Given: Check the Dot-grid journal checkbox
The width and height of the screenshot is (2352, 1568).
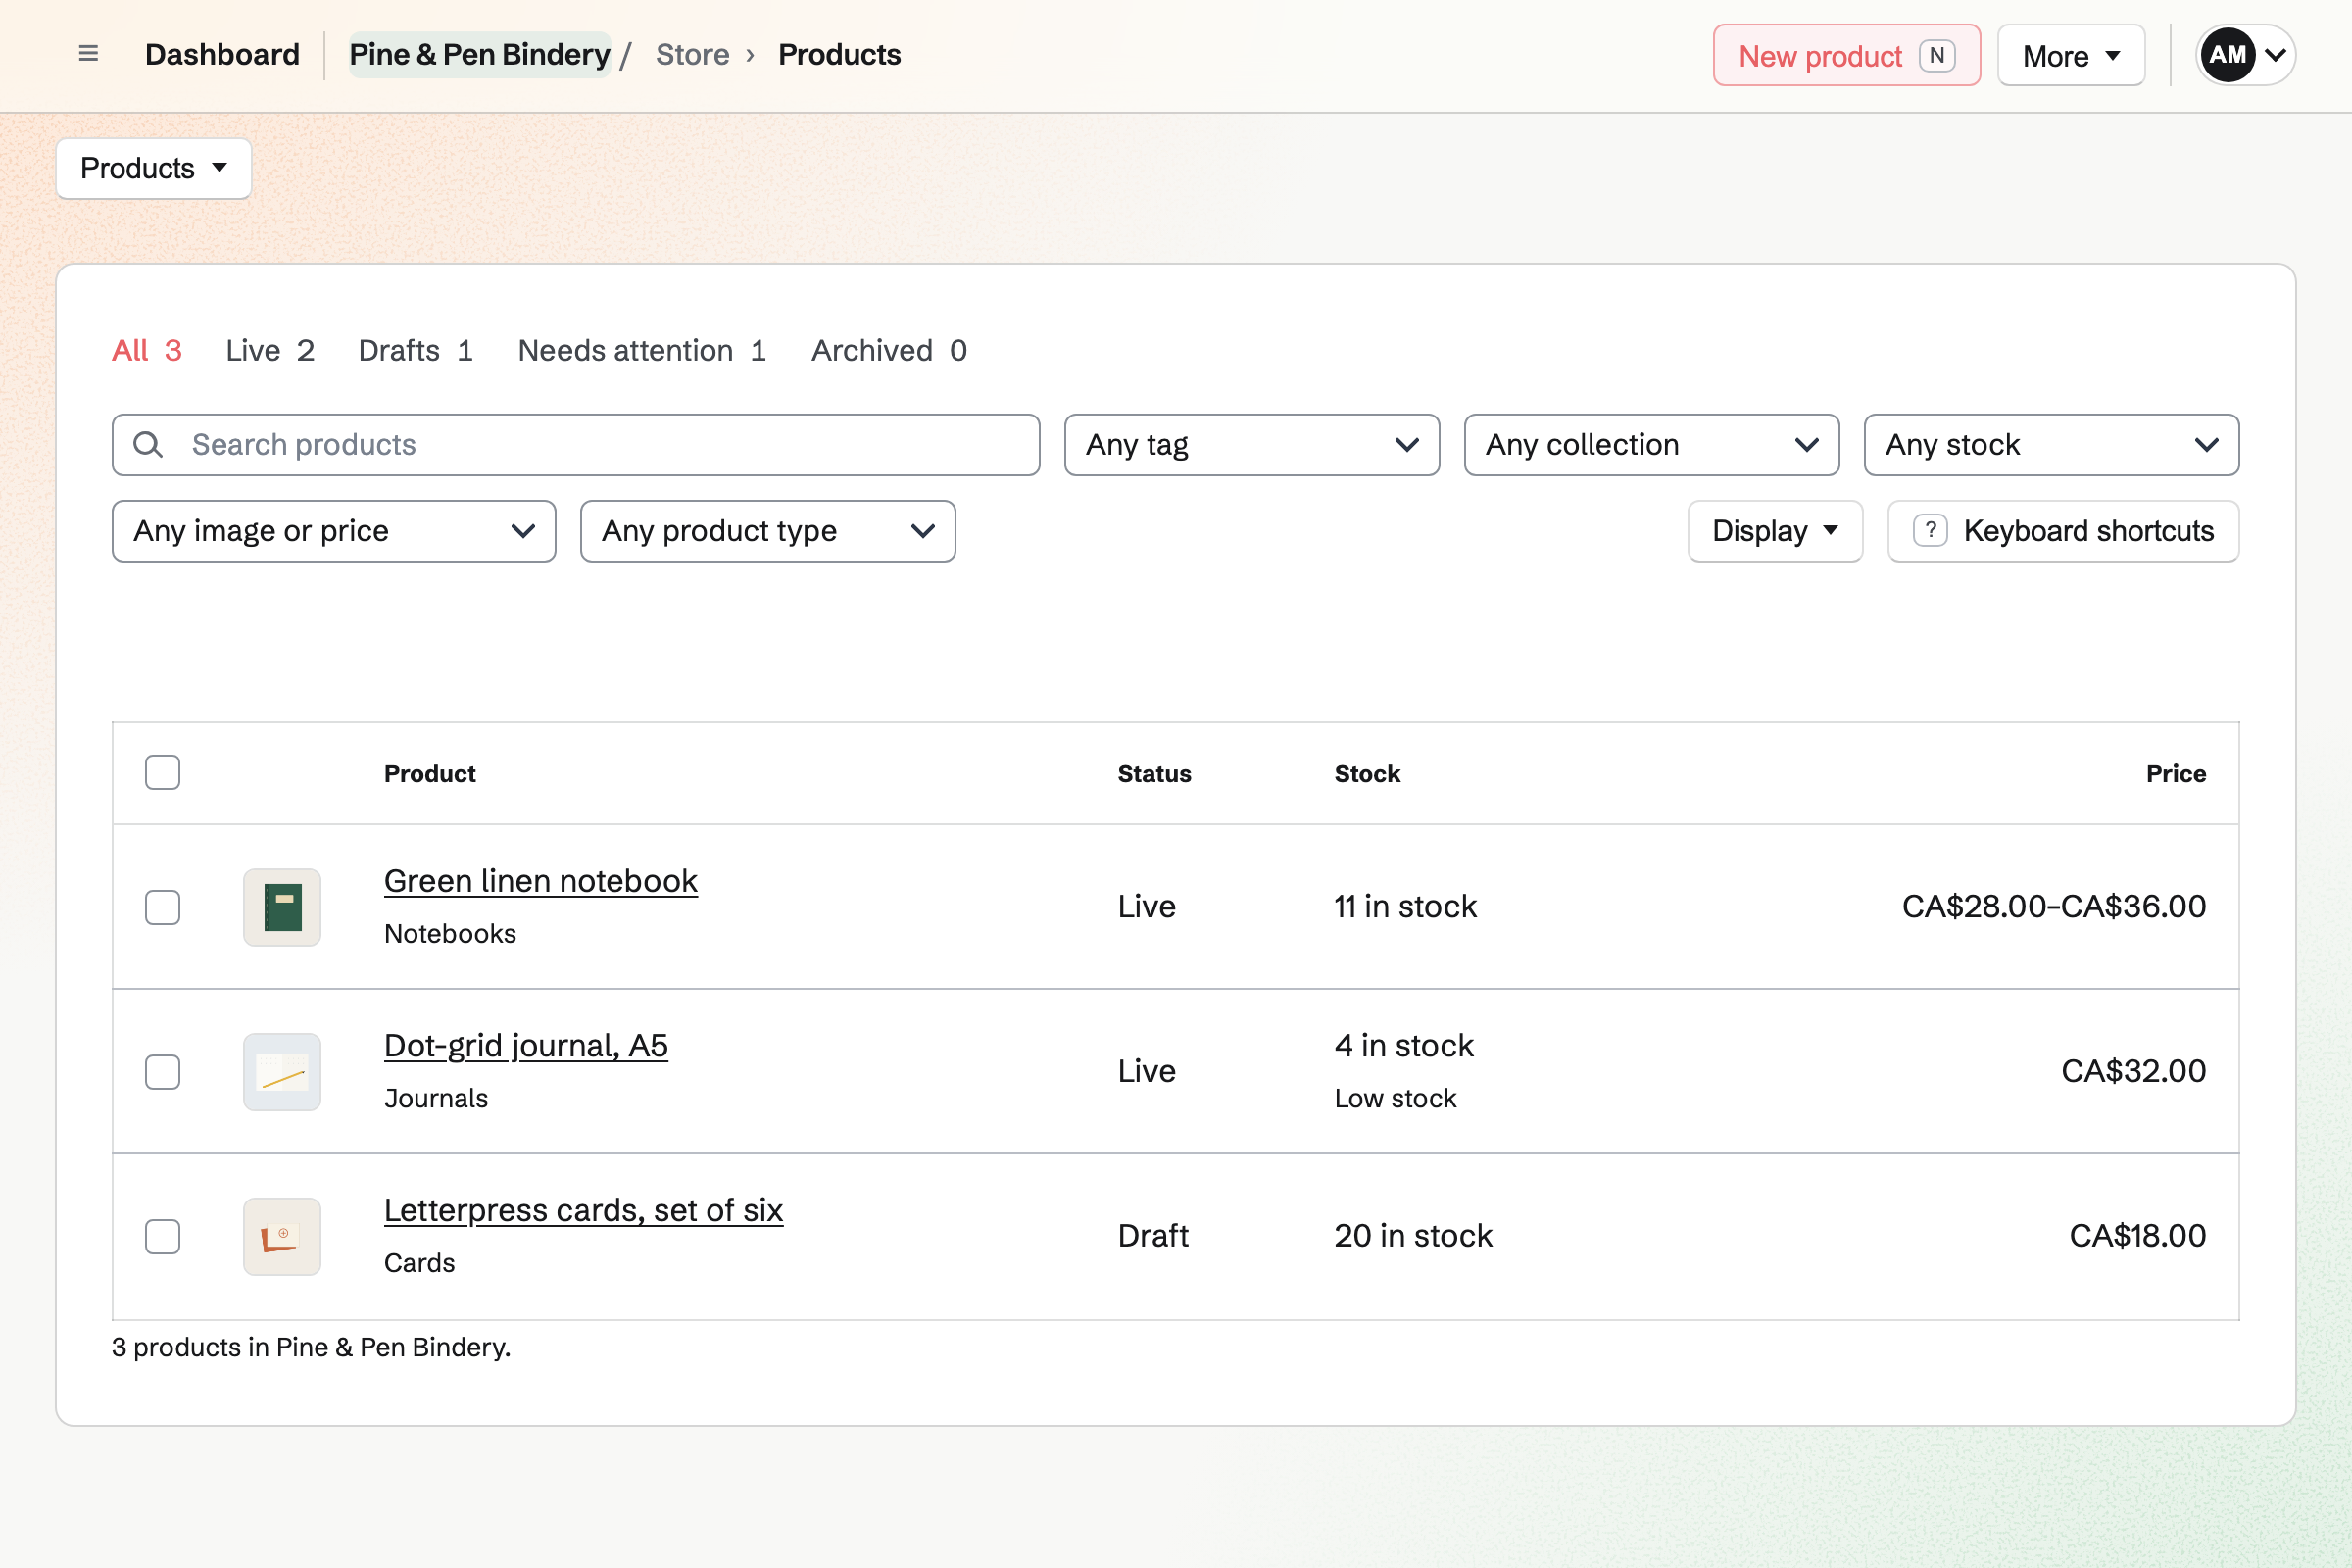Looking at the screenshot, I should coord(162,1072).
